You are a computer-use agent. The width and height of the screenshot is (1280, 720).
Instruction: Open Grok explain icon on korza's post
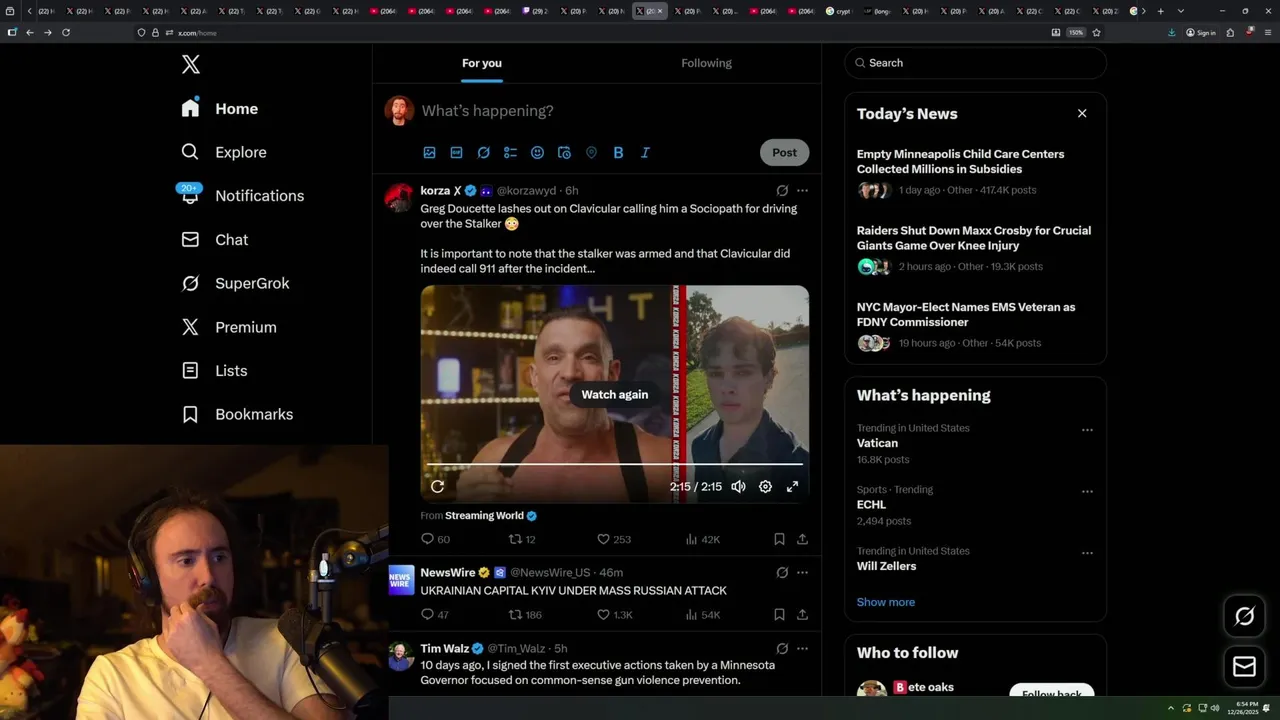coord(782,191)
